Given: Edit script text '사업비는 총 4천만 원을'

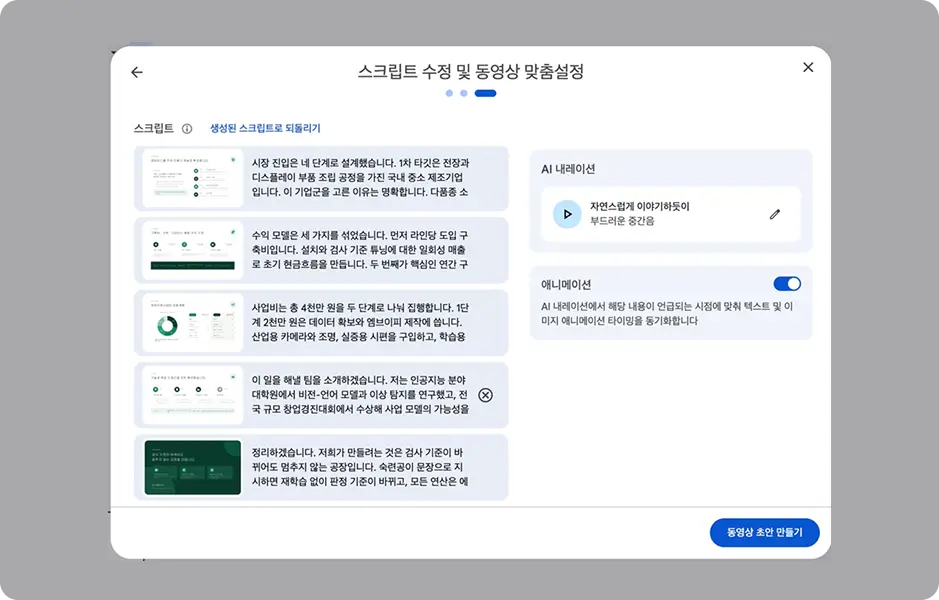Looking at the screenshot, I should [x=361, y=322].
